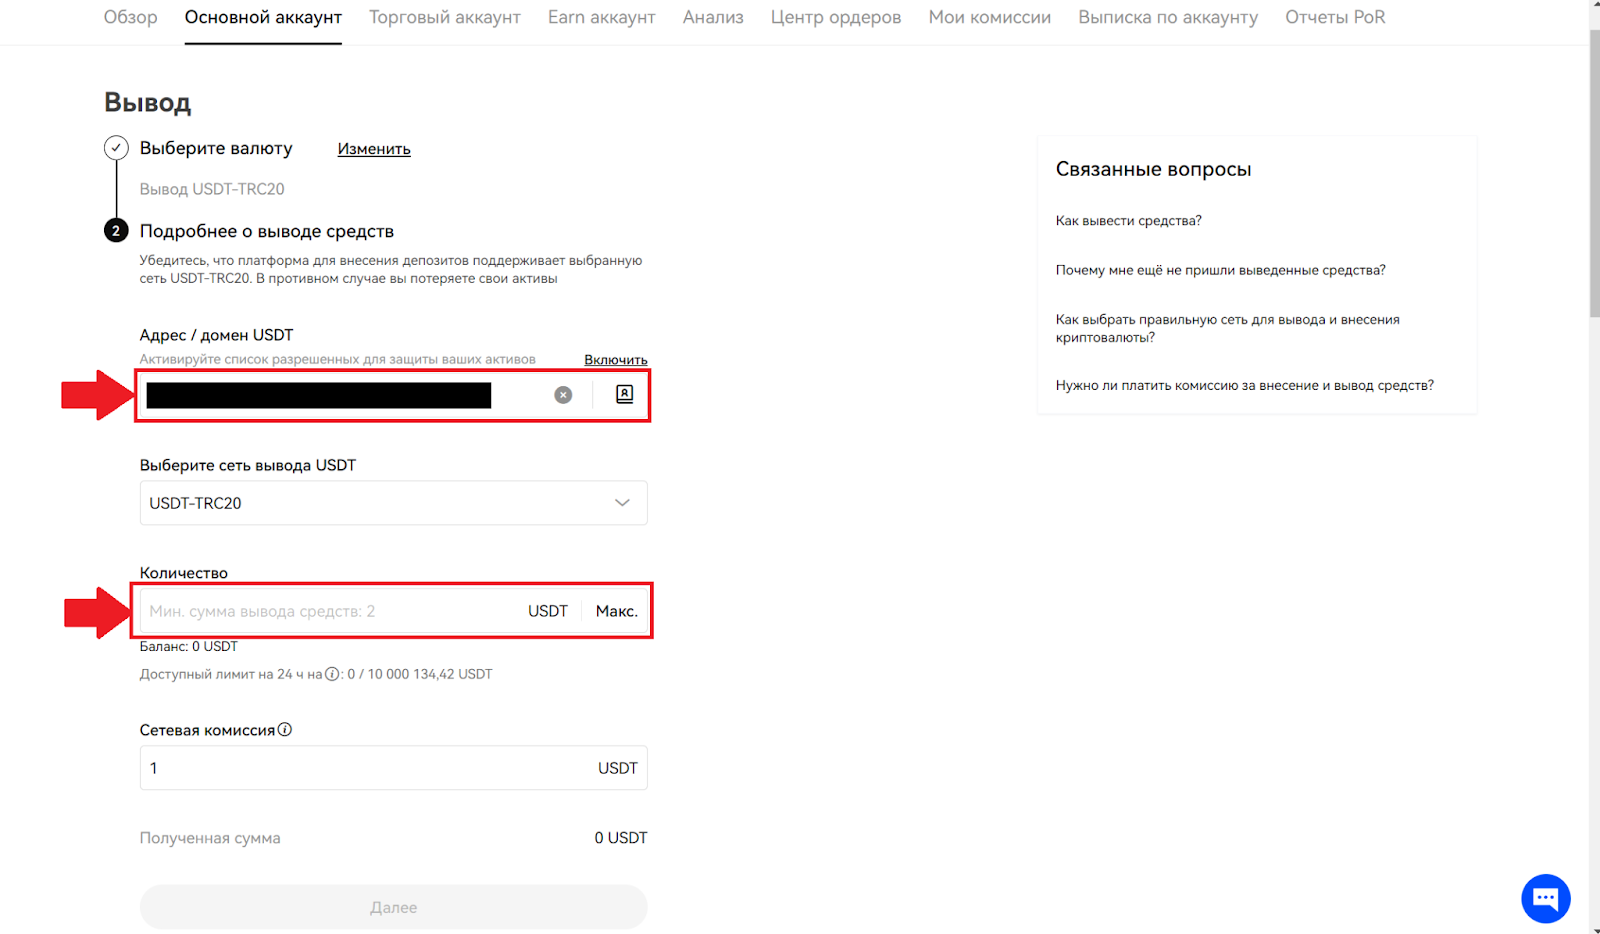This screenshot has height=934, width=1600.
Task: Click the 0 / 10 000 134,42 USDT limit text
Action: click(x=420, y=674)
